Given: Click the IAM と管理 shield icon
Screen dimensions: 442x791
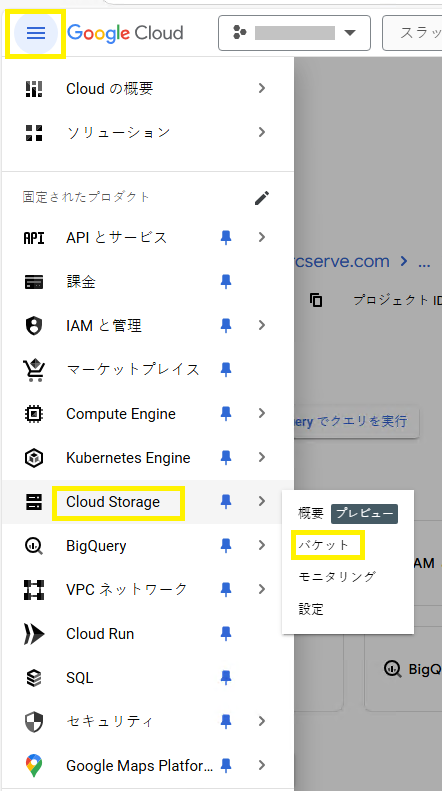Looking at the screenshot, I should click(x=34, y=325).
